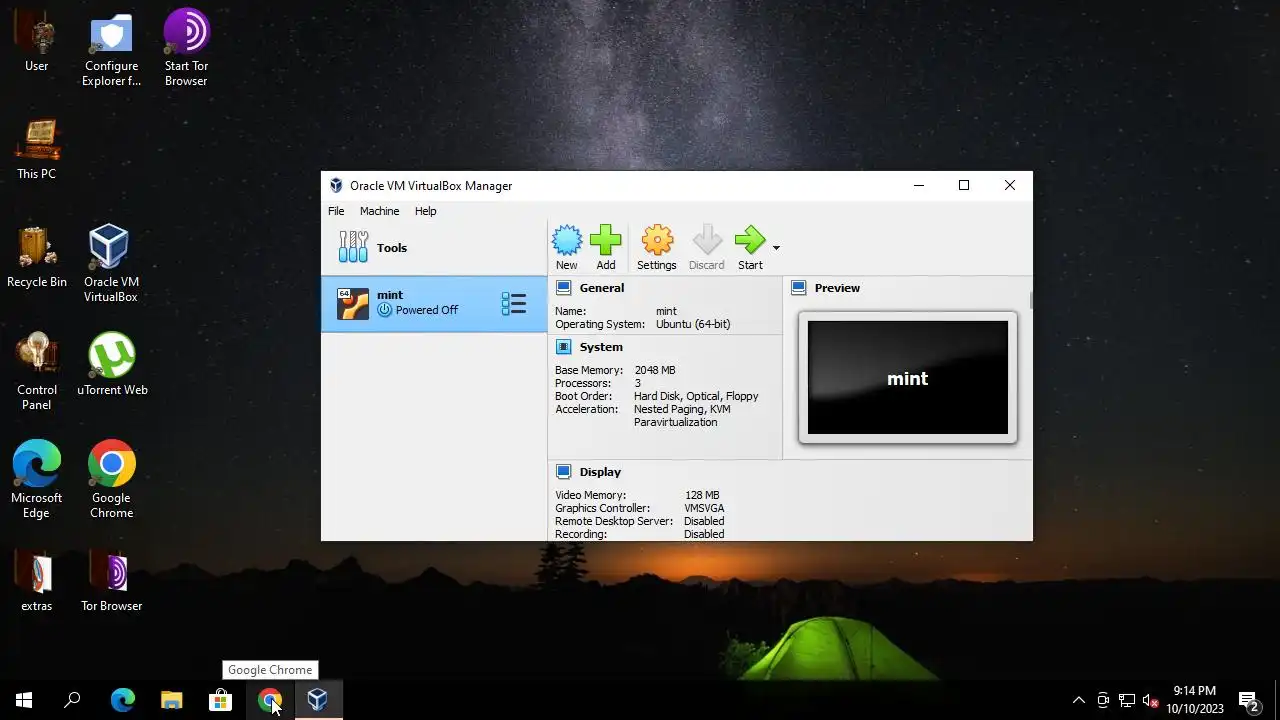Click the System section header

(x=601, y=347)
